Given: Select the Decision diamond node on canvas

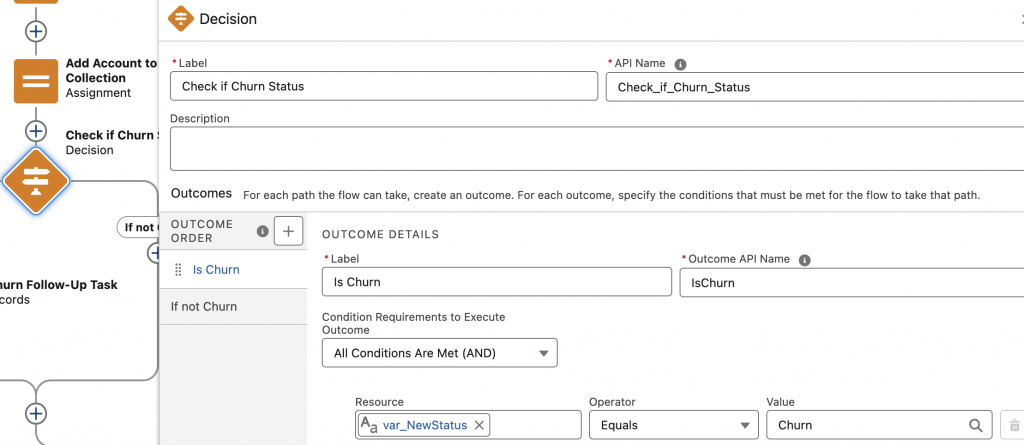Looking at the screenshot, I should coord(36,181).
